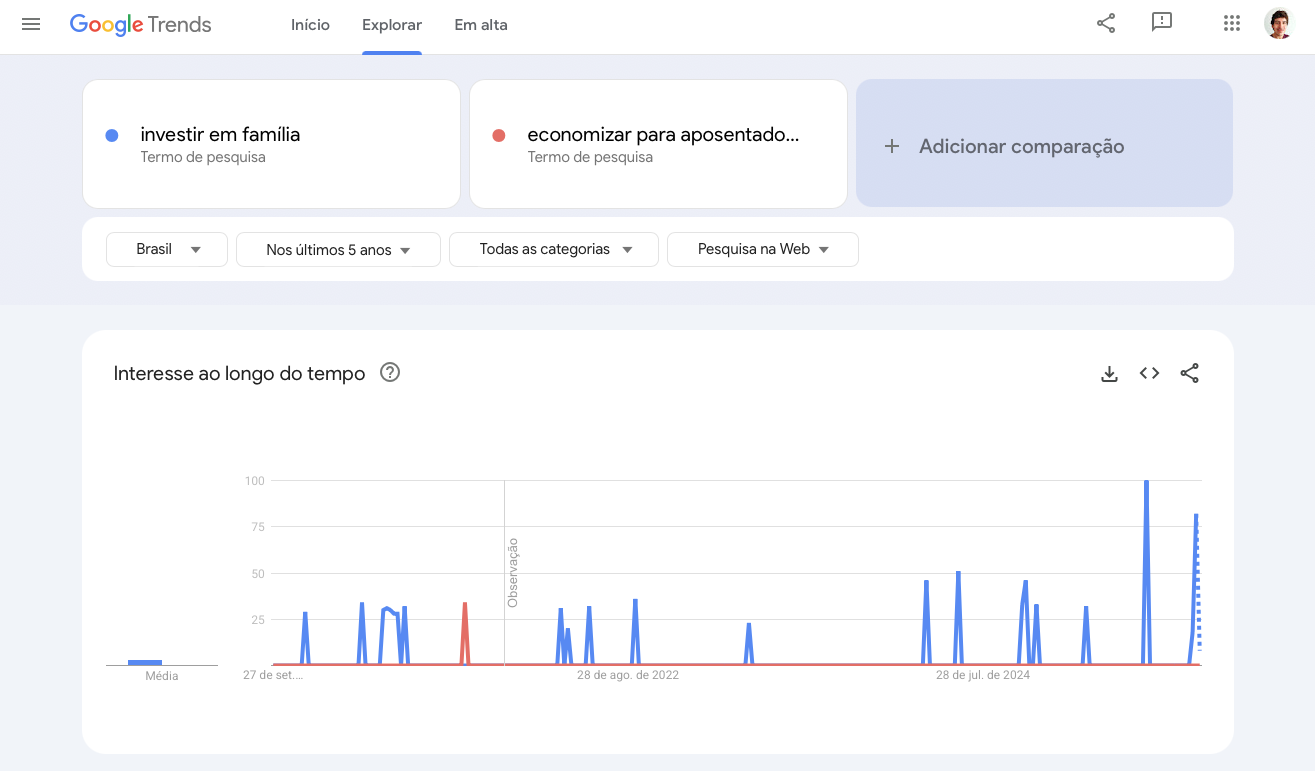1315x771 pixels.
Task: Download the interest over time data
Action: [x=1109, y=372]
